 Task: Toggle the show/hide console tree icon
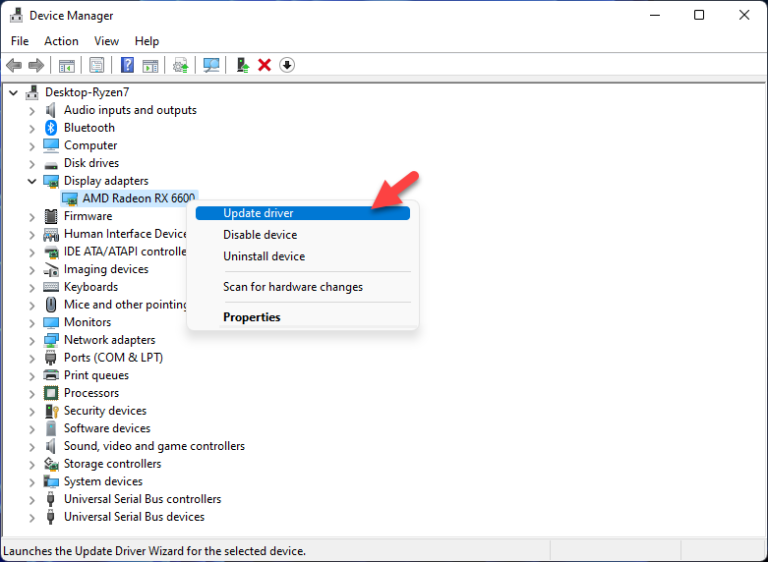pyautogui.click(x=67, y=65)
